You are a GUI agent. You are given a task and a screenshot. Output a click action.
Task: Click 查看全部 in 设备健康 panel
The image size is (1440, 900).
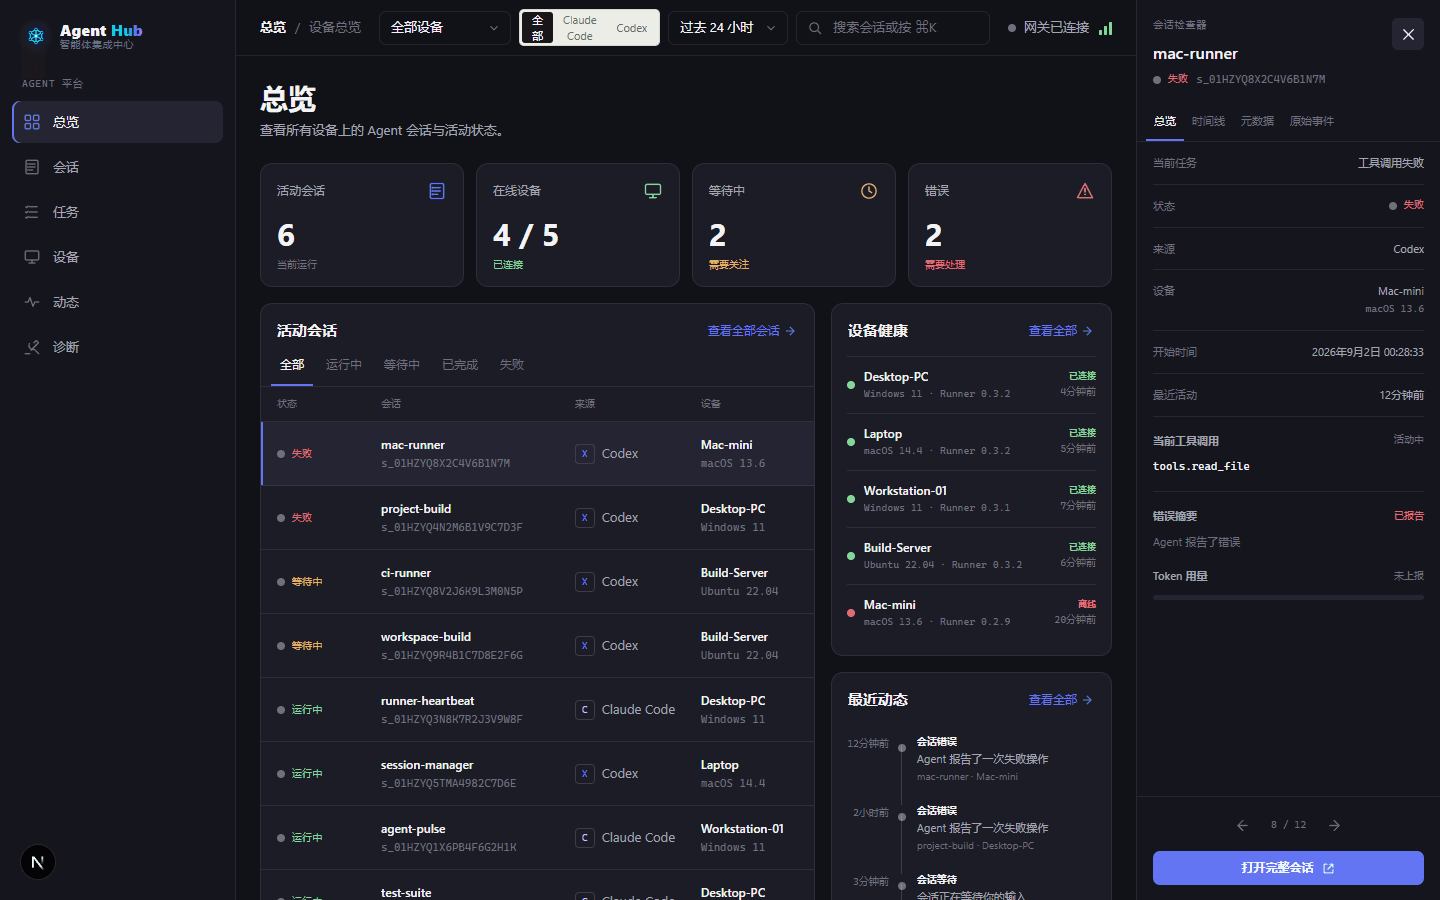point(1060,331)
